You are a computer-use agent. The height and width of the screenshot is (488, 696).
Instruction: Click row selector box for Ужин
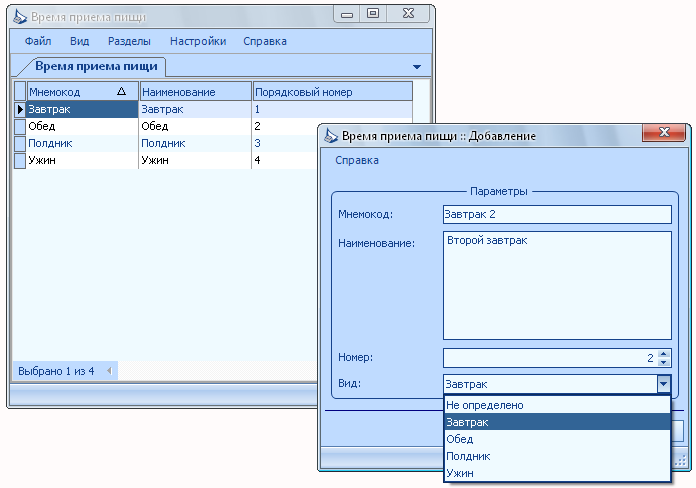[x=20, y=160]
